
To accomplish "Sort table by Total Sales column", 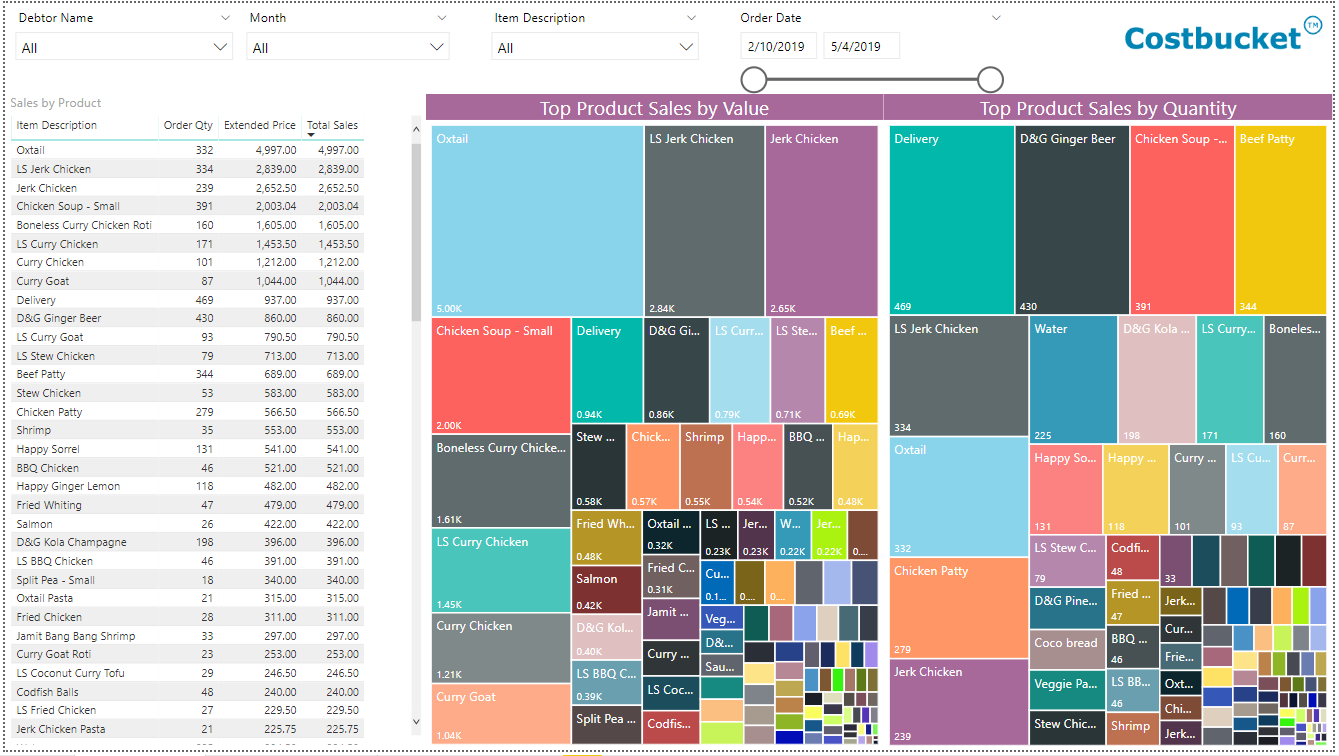I will pos(332,126).
